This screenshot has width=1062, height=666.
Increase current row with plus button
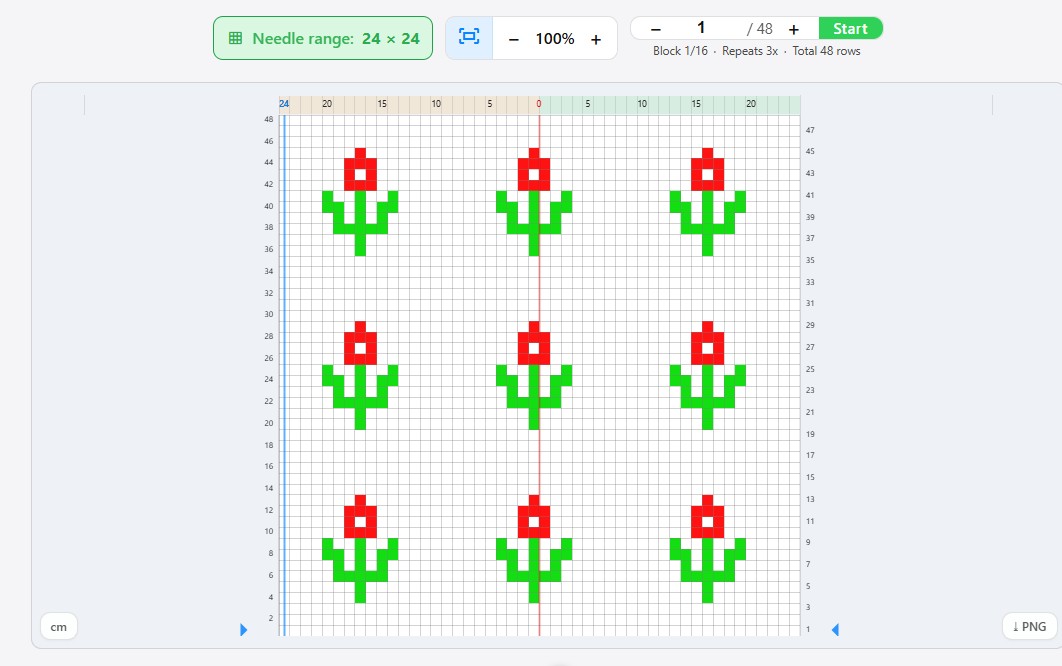coord(794,29)
